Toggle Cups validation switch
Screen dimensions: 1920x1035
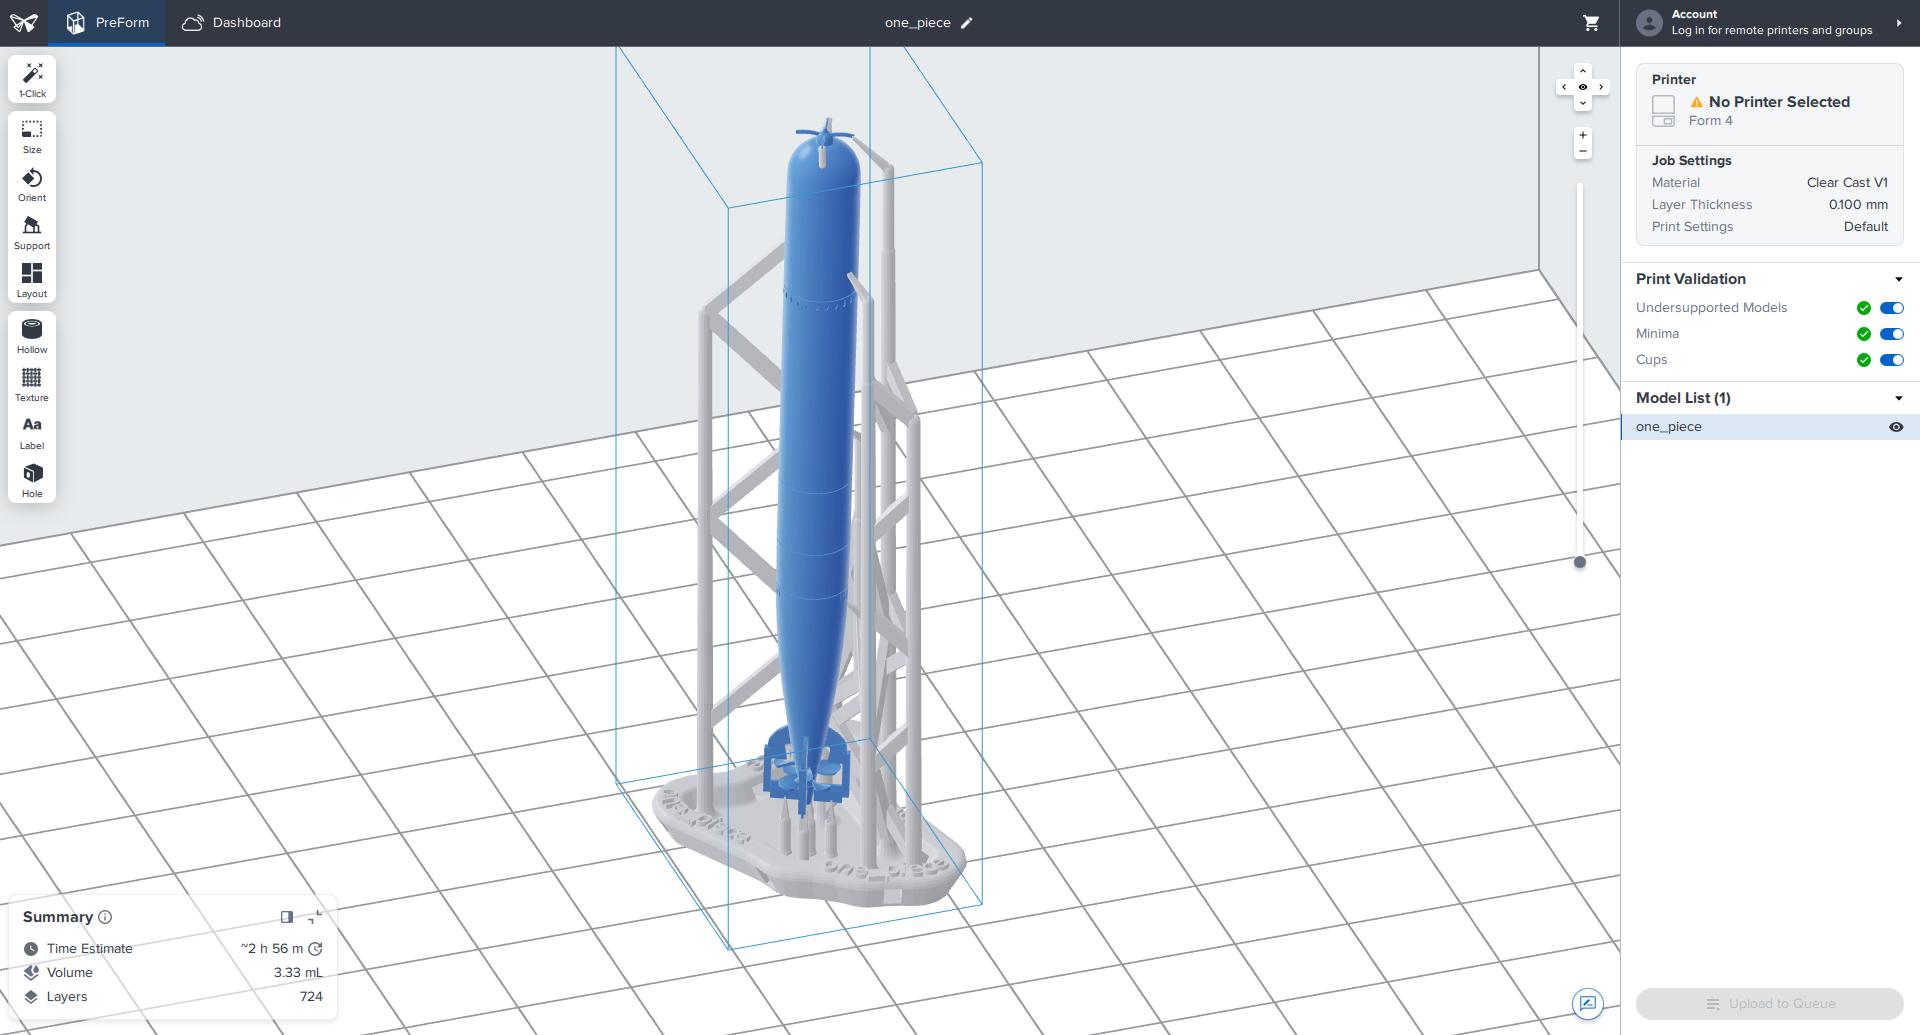(1892, 360)
